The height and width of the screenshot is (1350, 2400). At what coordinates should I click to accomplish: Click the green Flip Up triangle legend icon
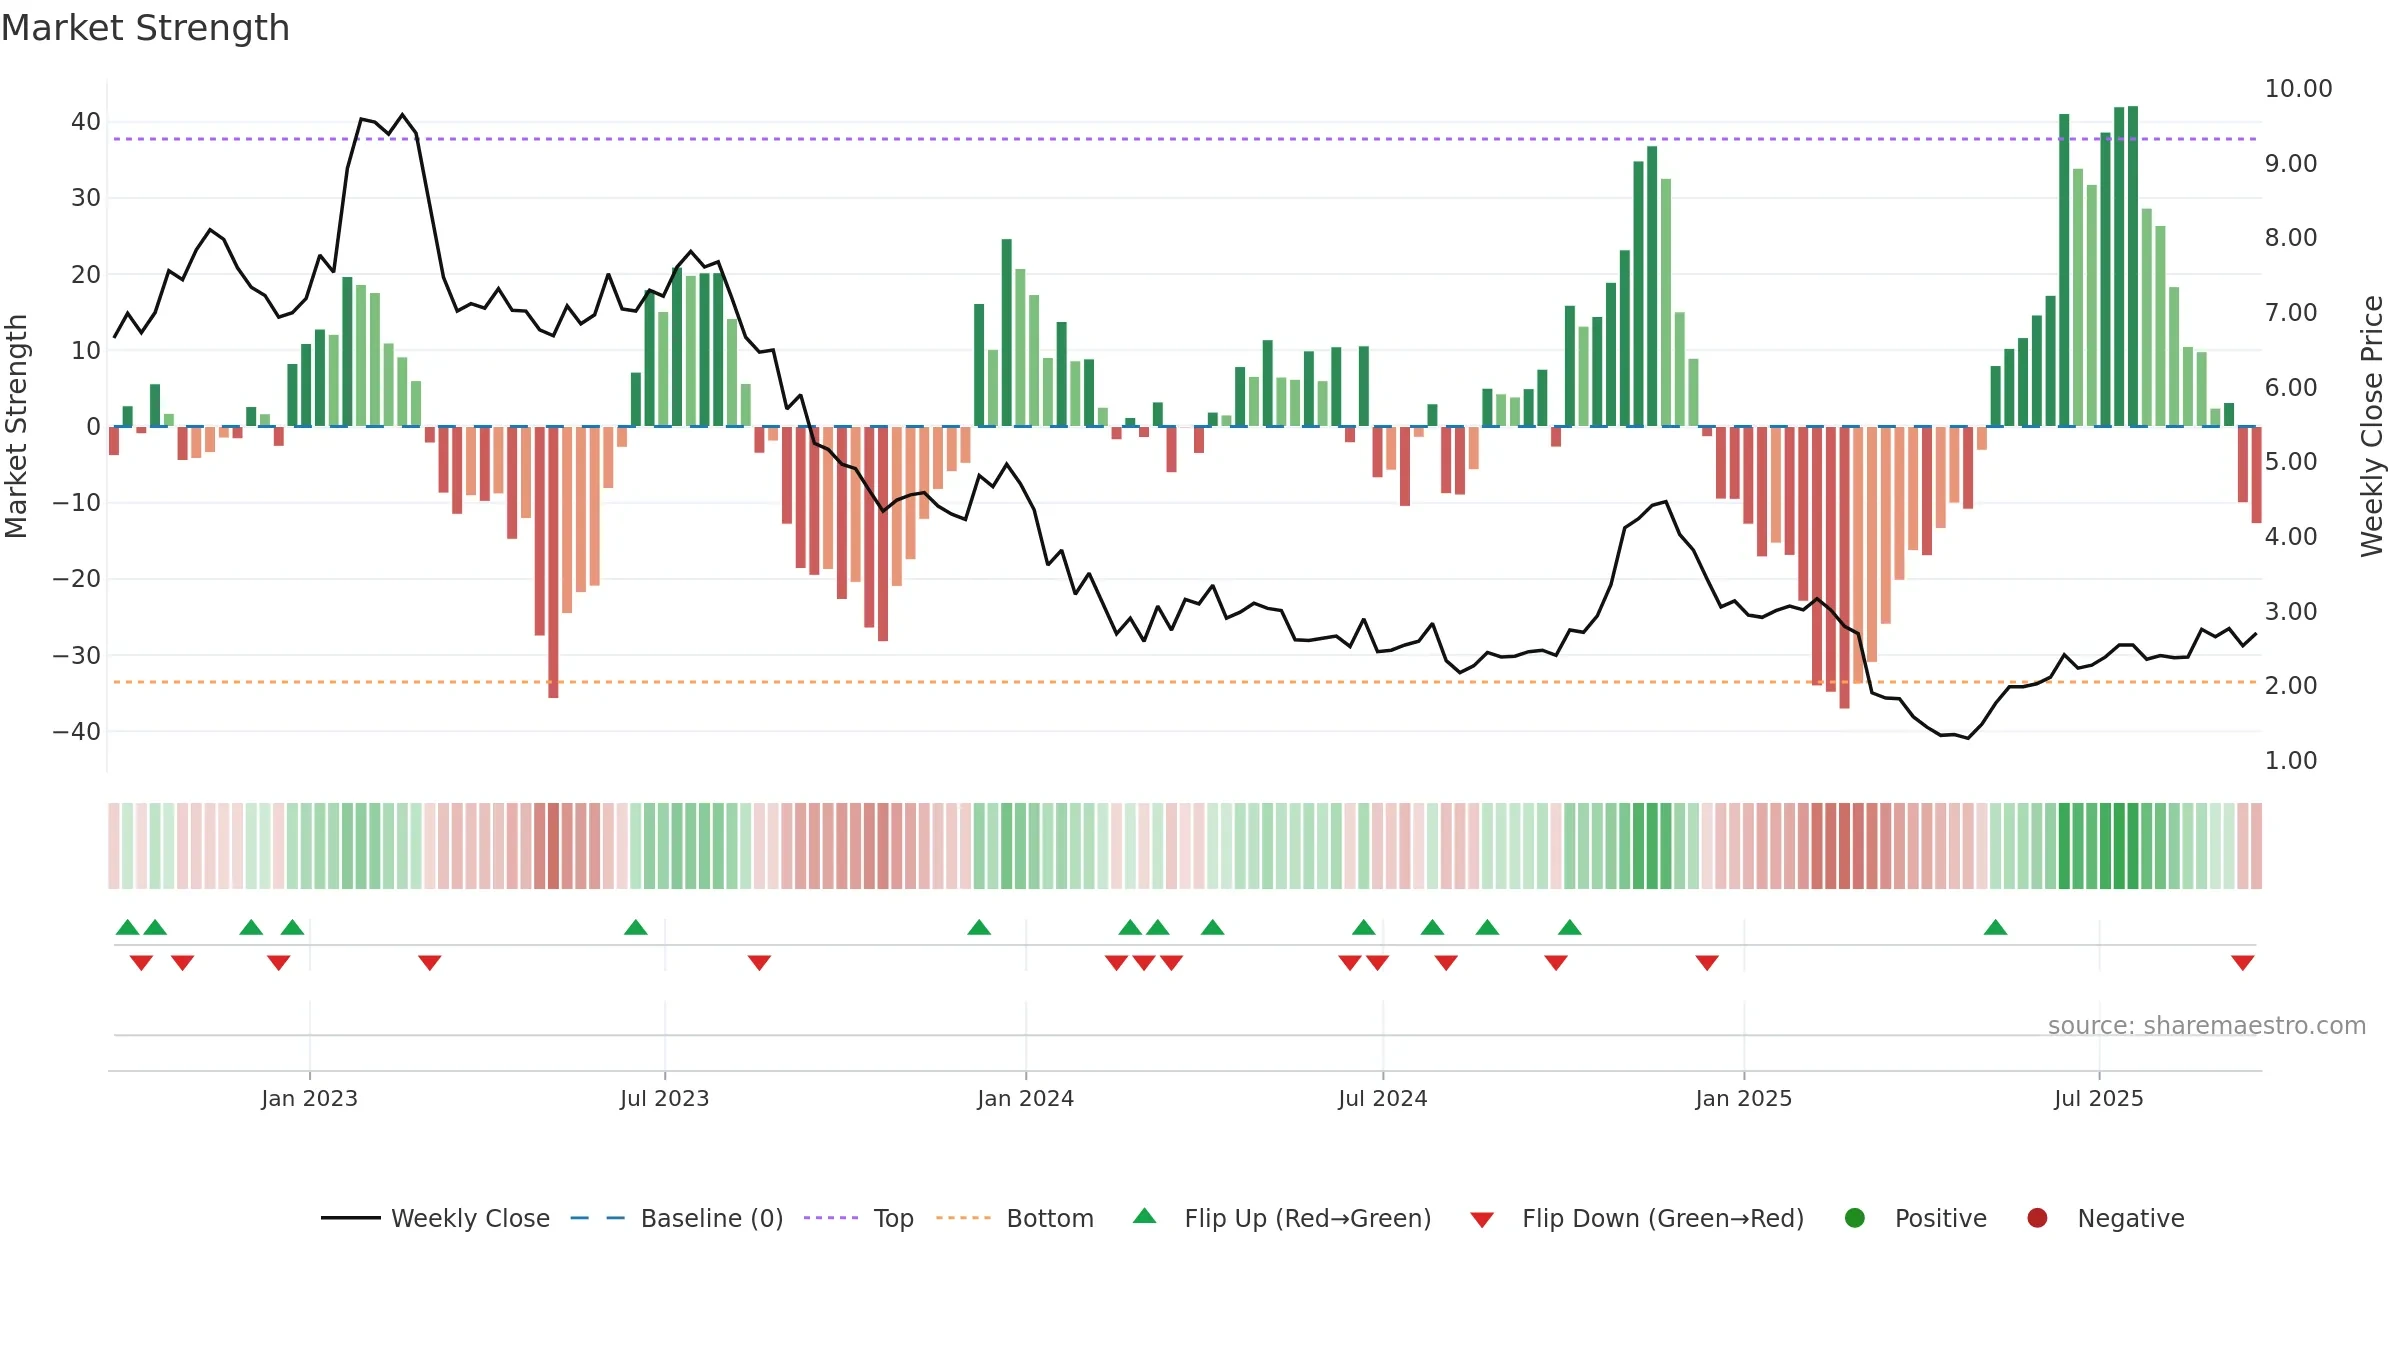(x=1145, y=1216)
